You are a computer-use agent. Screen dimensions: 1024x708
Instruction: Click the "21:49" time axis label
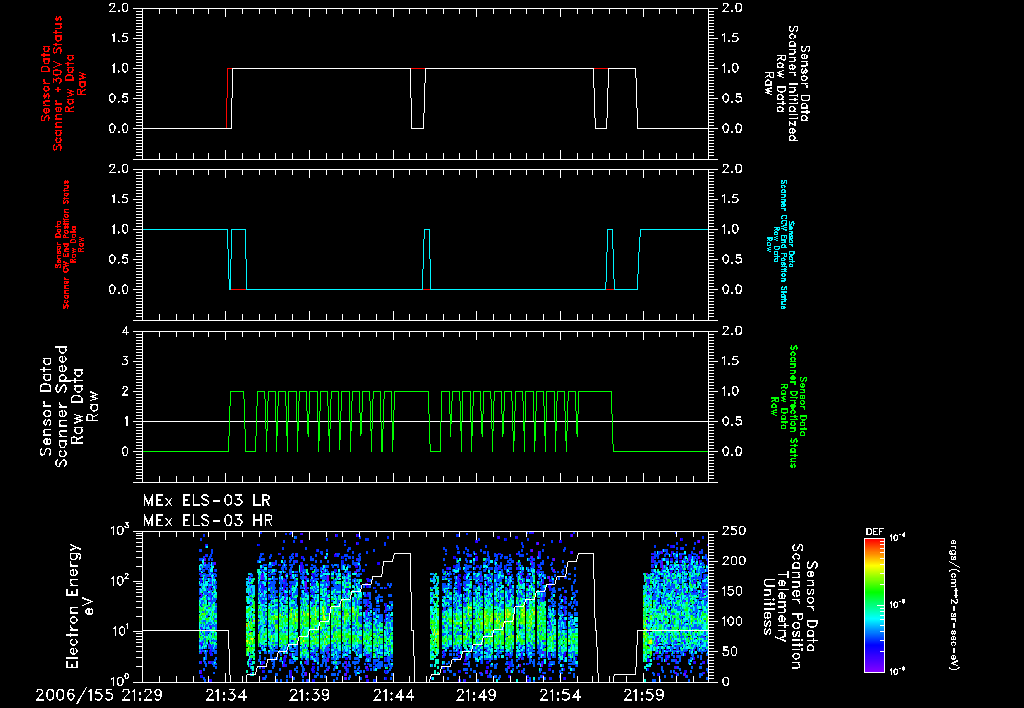[x=477, y=695]
